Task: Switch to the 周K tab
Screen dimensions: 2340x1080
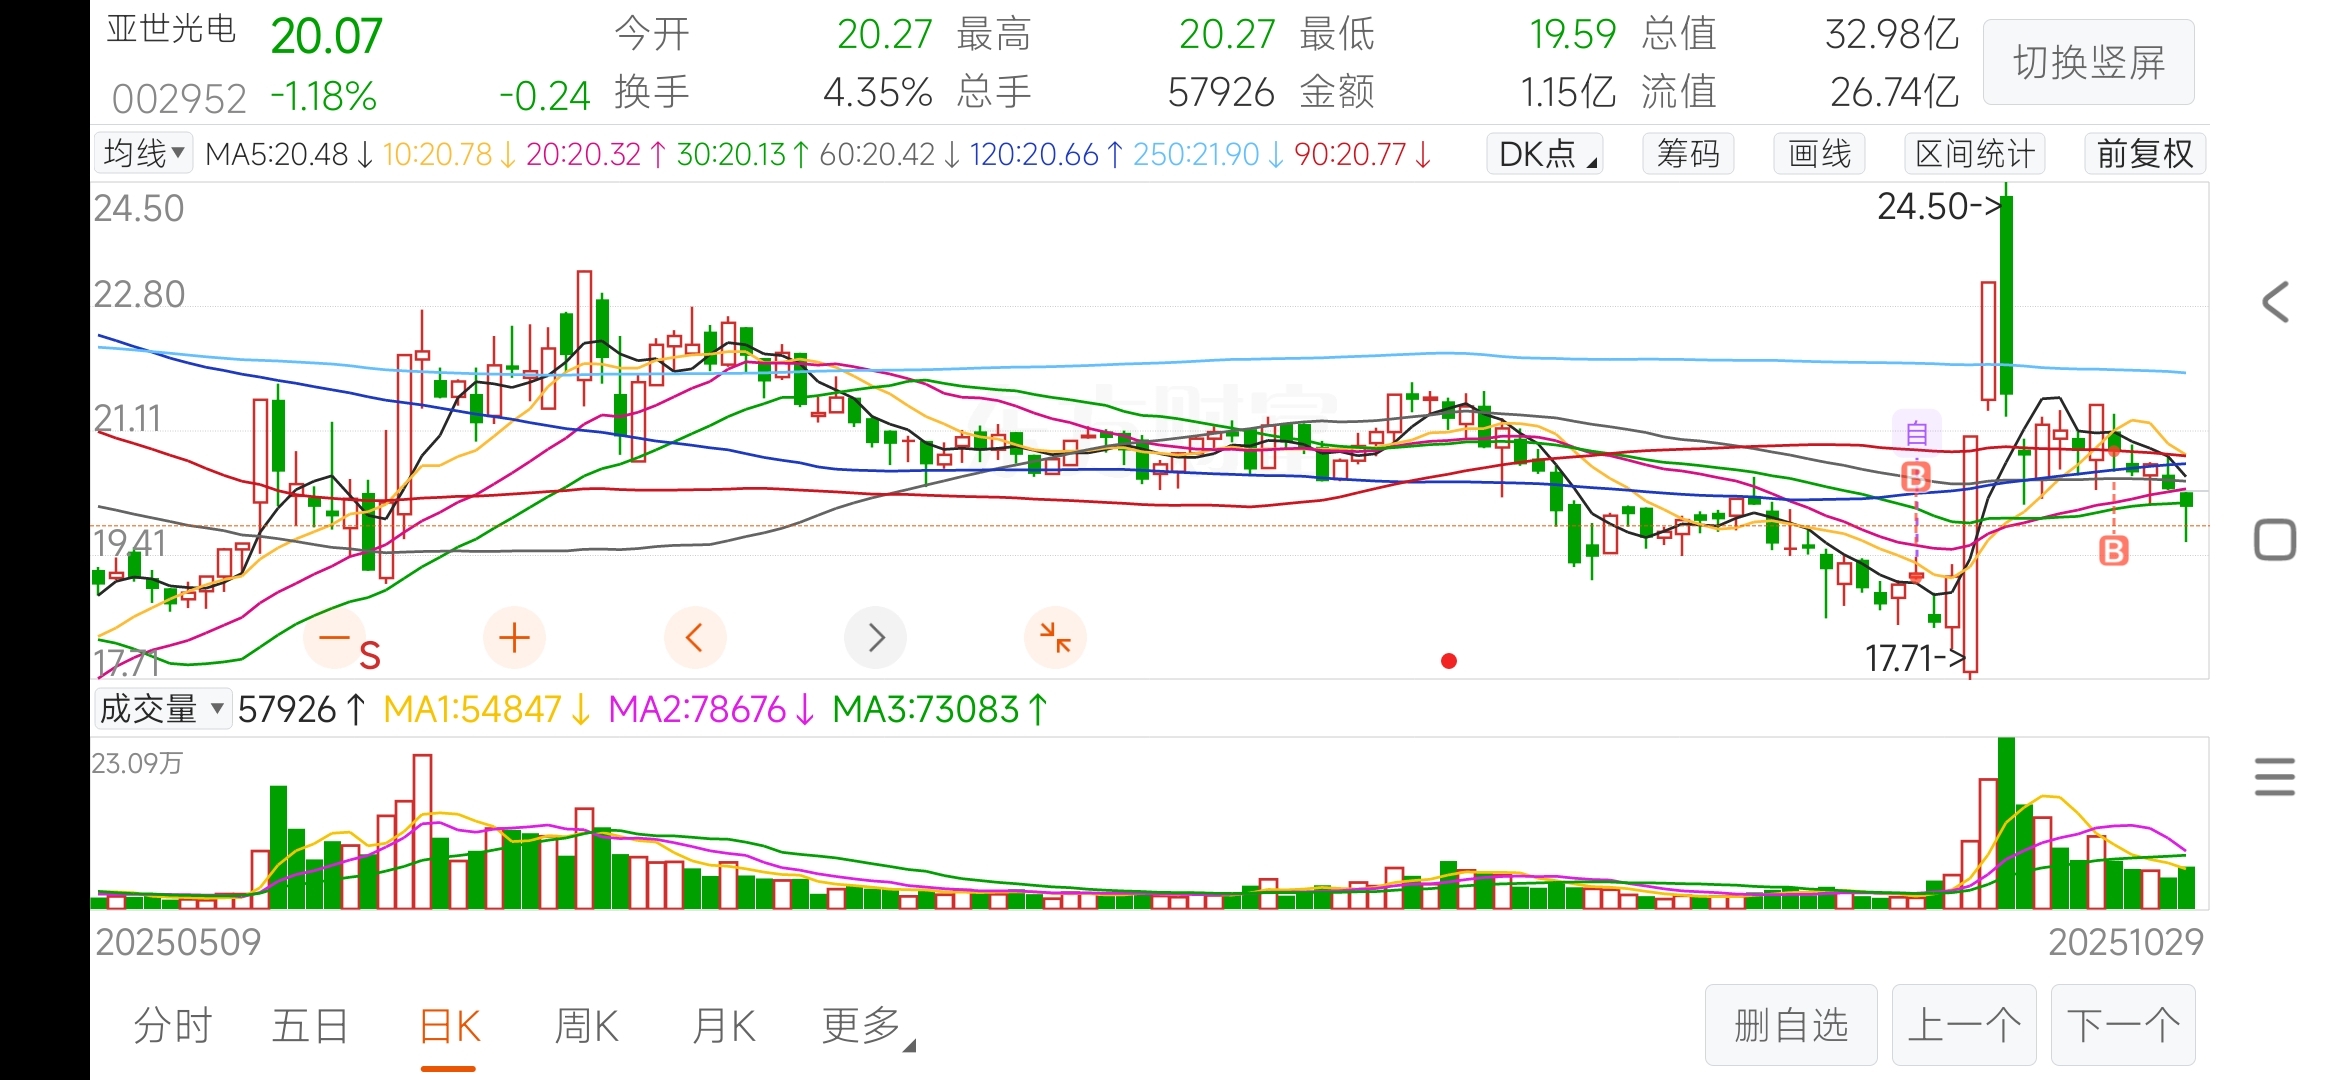Action: [x=586, y=1026]
